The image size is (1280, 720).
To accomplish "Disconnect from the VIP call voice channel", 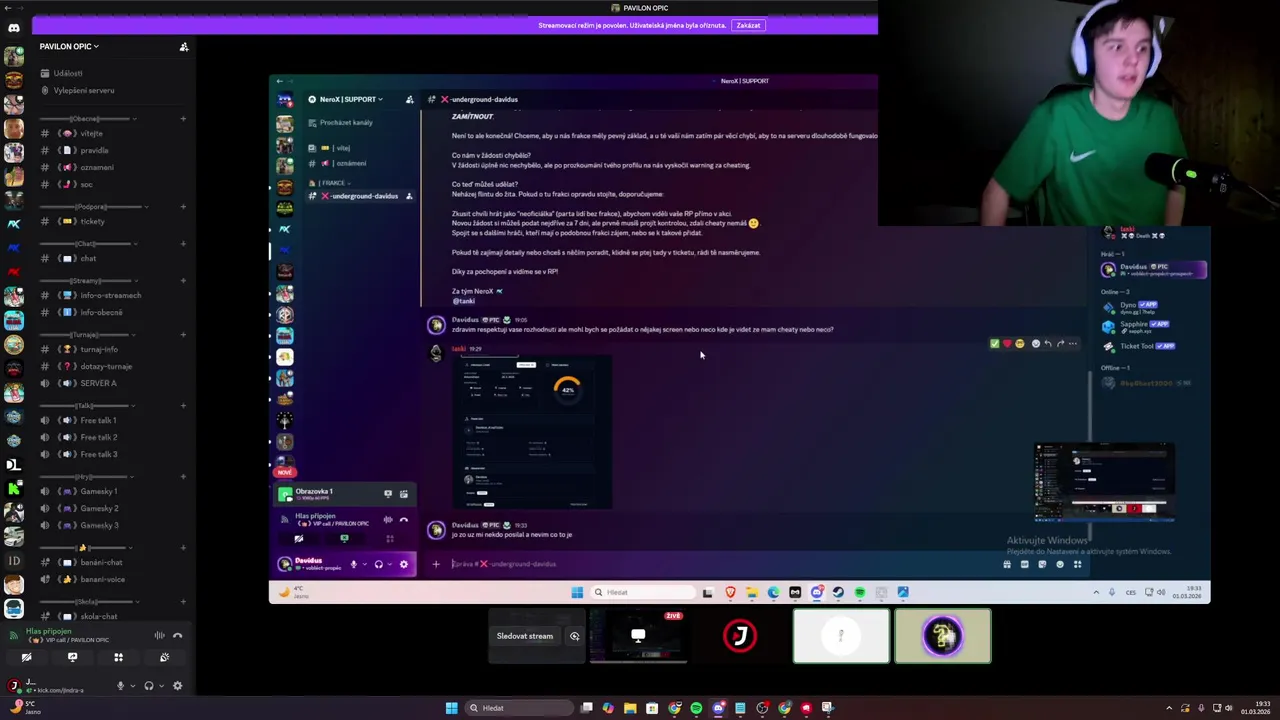I will 177,635.
